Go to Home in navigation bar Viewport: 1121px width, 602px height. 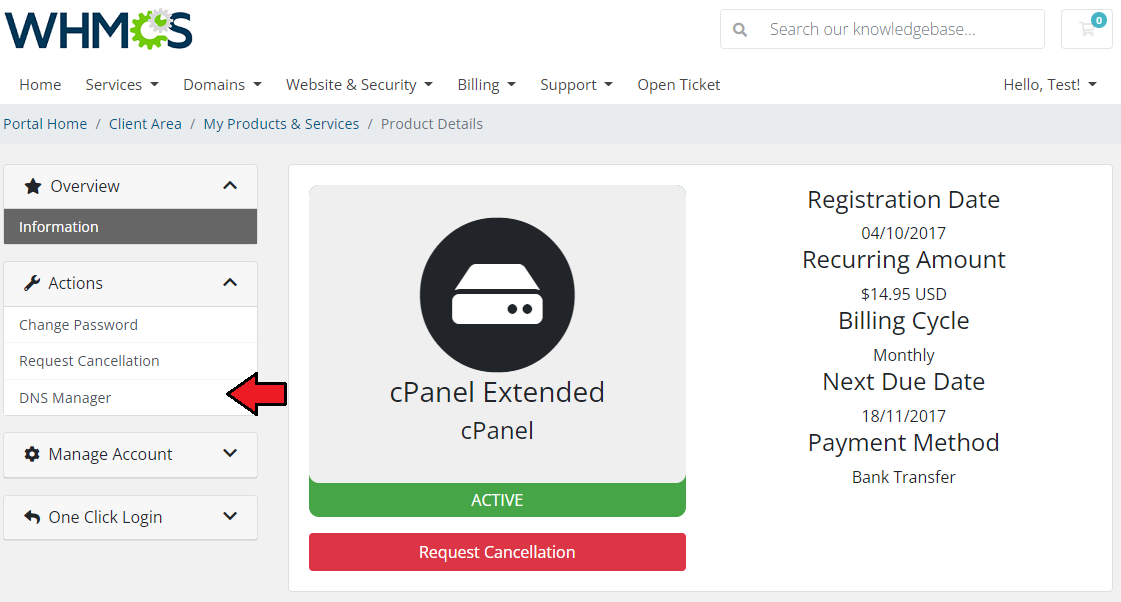[x=40, y=84]
